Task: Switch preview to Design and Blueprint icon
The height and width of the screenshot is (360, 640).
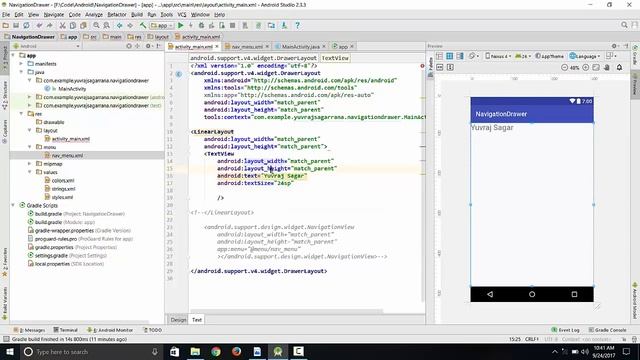Action: [460, 56]
